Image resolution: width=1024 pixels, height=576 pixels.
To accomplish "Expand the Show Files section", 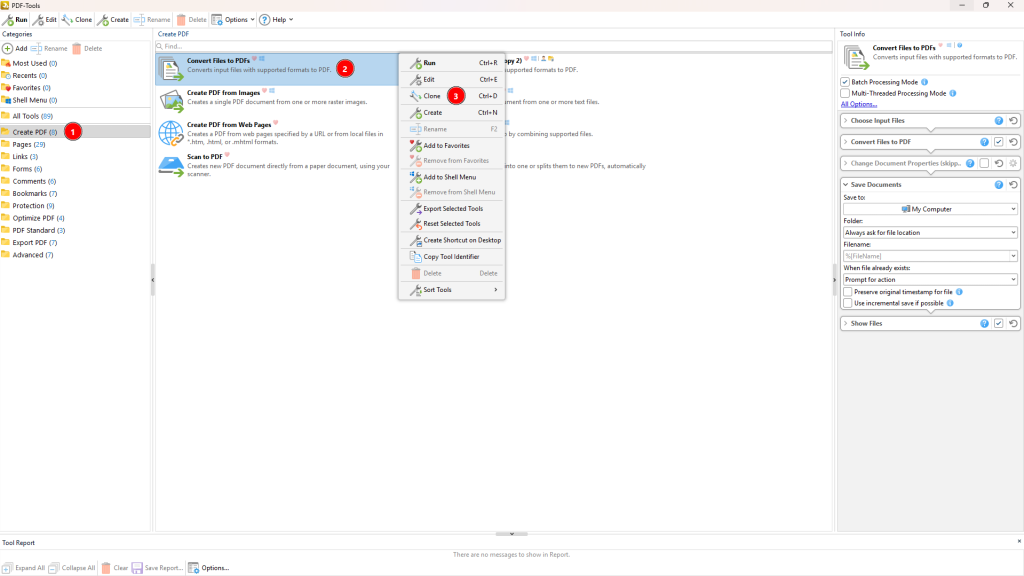I will tap(846, 323).
